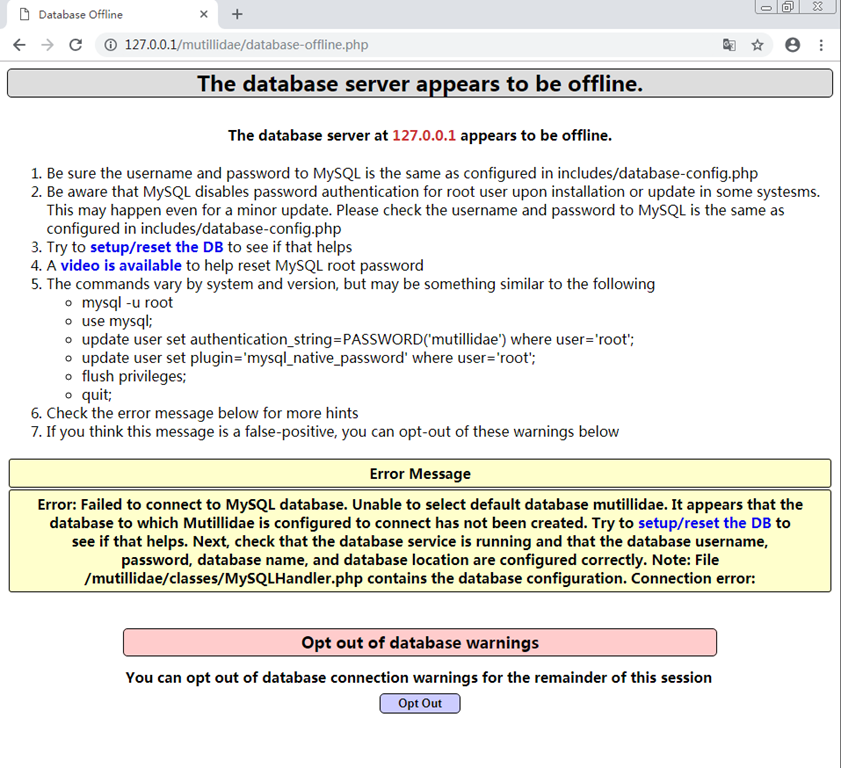Click the 'quit;' command text

coord(97,395)
